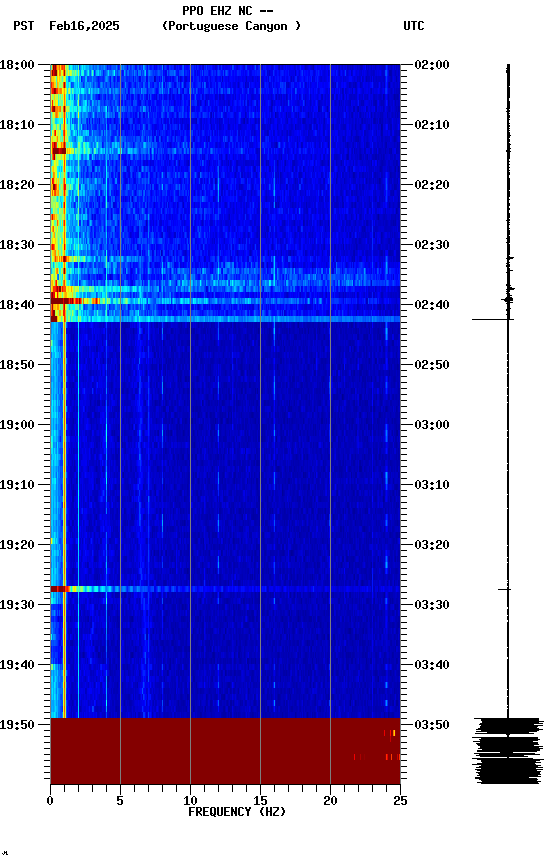Click the '19:00' PST time label
552x864 pixels.
[17, 425]
